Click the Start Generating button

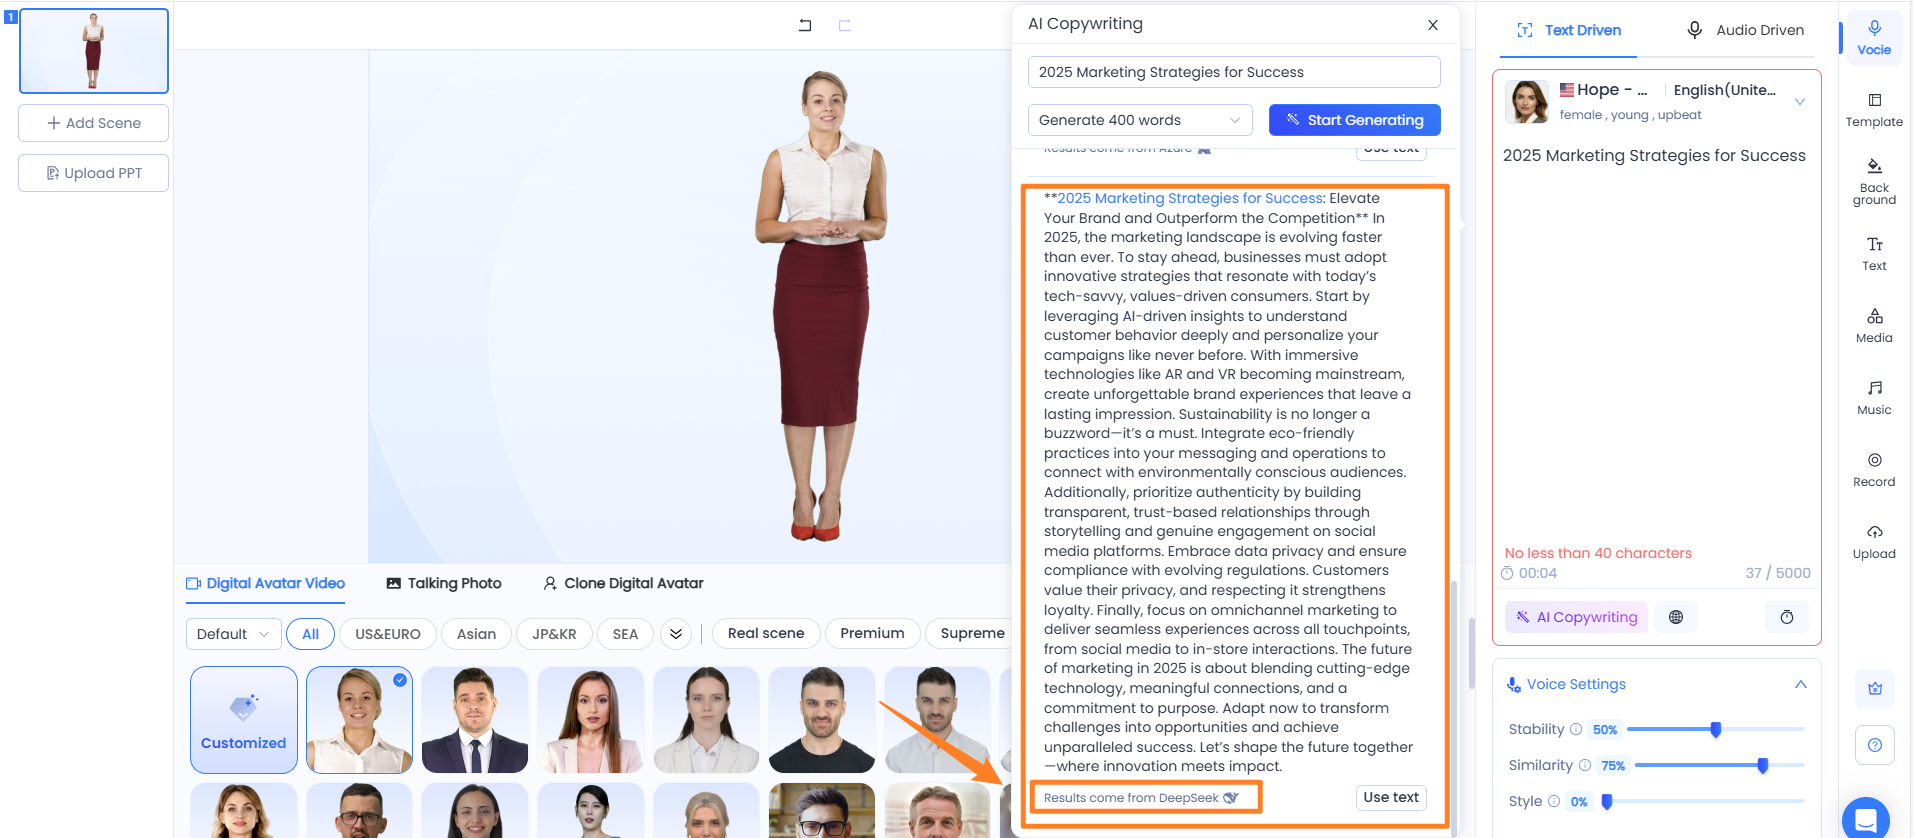1354,120
